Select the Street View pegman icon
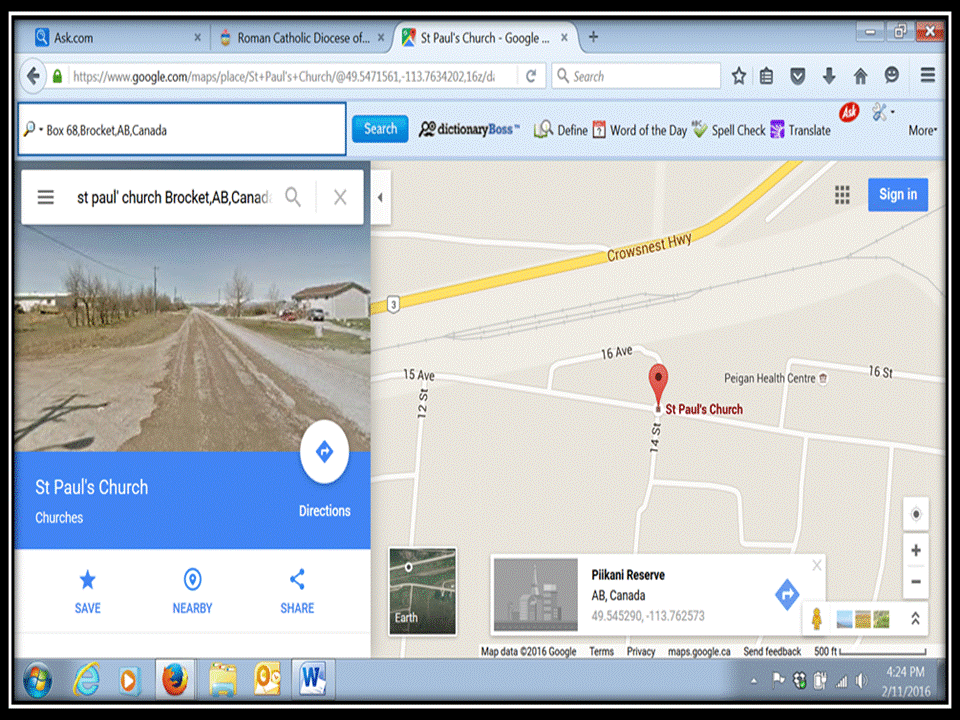Image resolution: width=960 pixels, height=720 pixels. 816,619
